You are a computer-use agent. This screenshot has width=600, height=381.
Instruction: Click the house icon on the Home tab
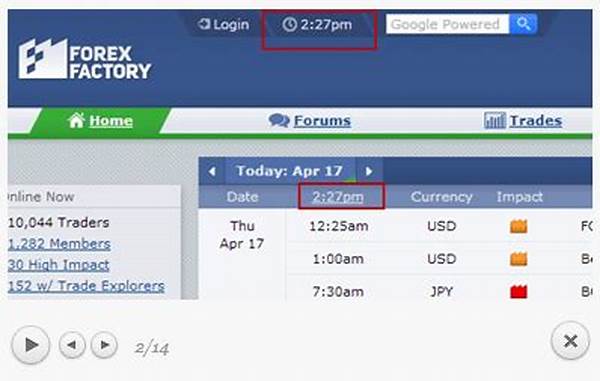(76, 120)
